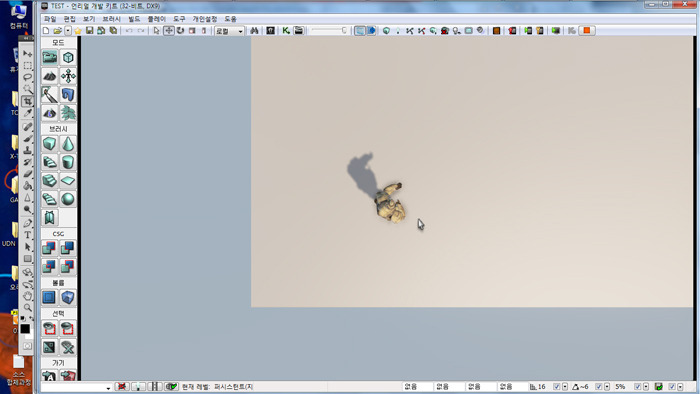Screen dimensions: 700x394
Task: Apply the CSG Deintersect operation
Action: [x=68, y=266]
